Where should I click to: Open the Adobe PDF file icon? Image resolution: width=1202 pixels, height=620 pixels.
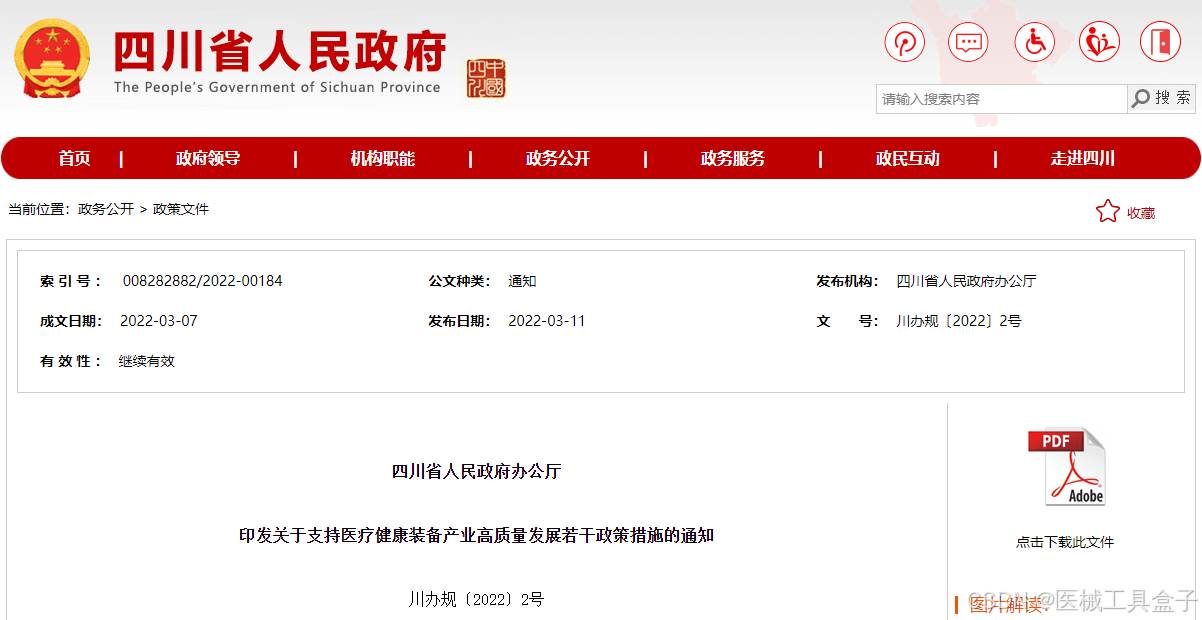[x=1066, y=467]
